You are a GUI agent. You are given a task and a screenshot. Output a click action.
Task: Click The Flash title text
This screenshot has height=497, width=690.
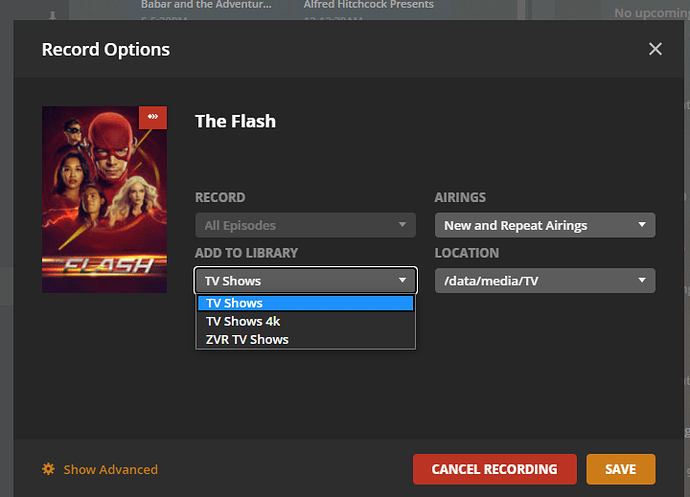click(235, 121)
